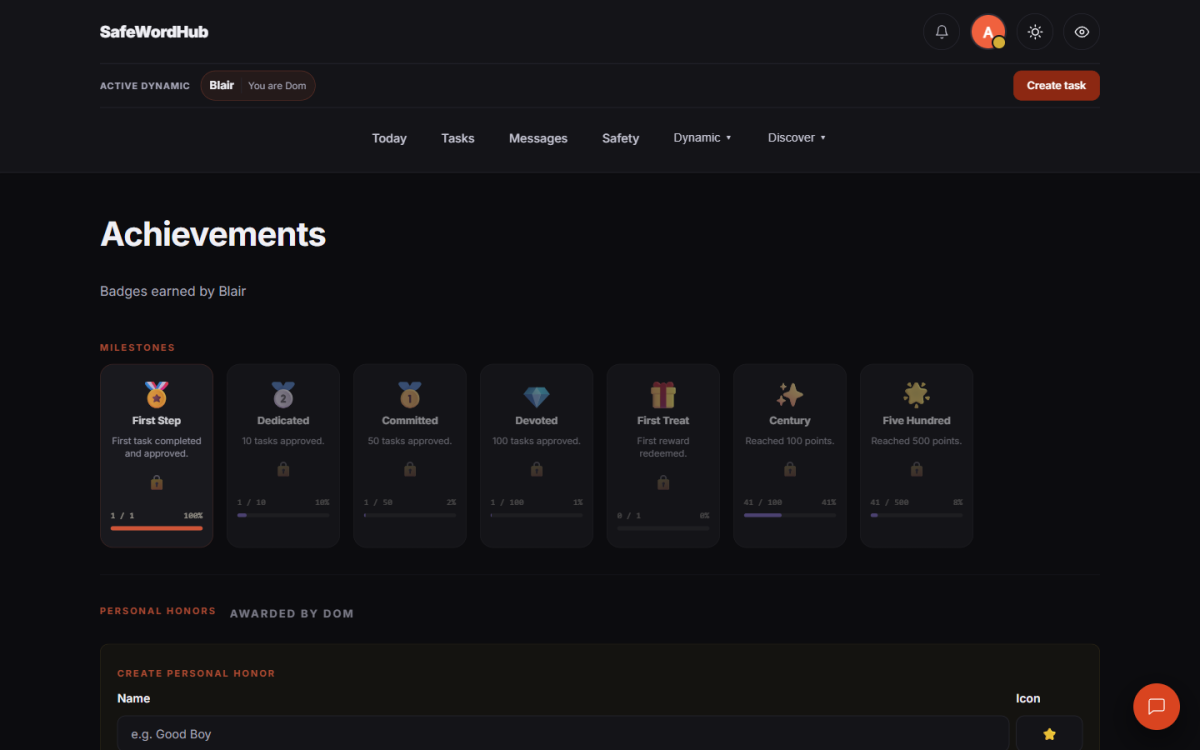This screenshot has height=750, width=1200.
Task: Click the Century progress bar
Action: pos(790,515)
